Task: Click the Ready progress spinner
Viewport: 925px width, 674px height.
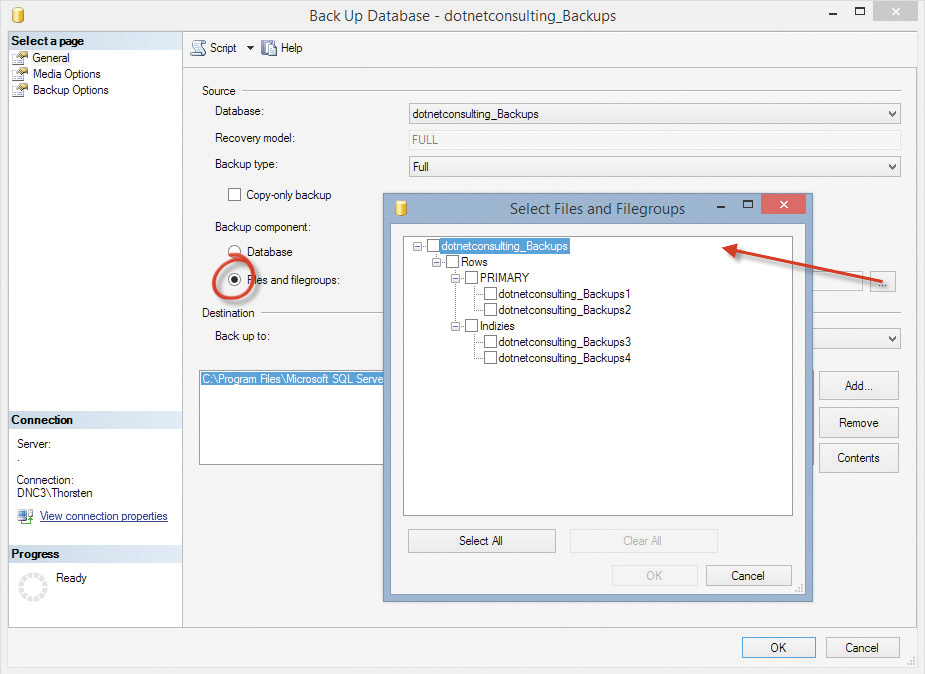Action: pos(32,586)
